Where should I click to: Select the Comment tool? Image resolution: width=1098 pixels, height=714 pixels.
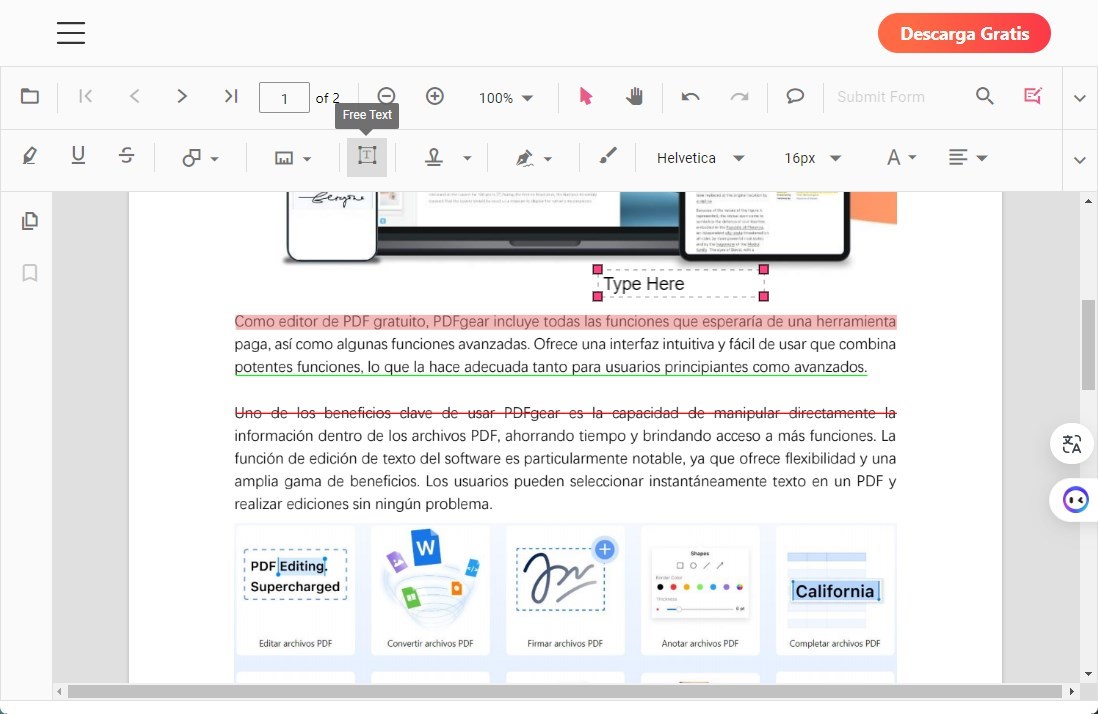click(x=794, y=96)
